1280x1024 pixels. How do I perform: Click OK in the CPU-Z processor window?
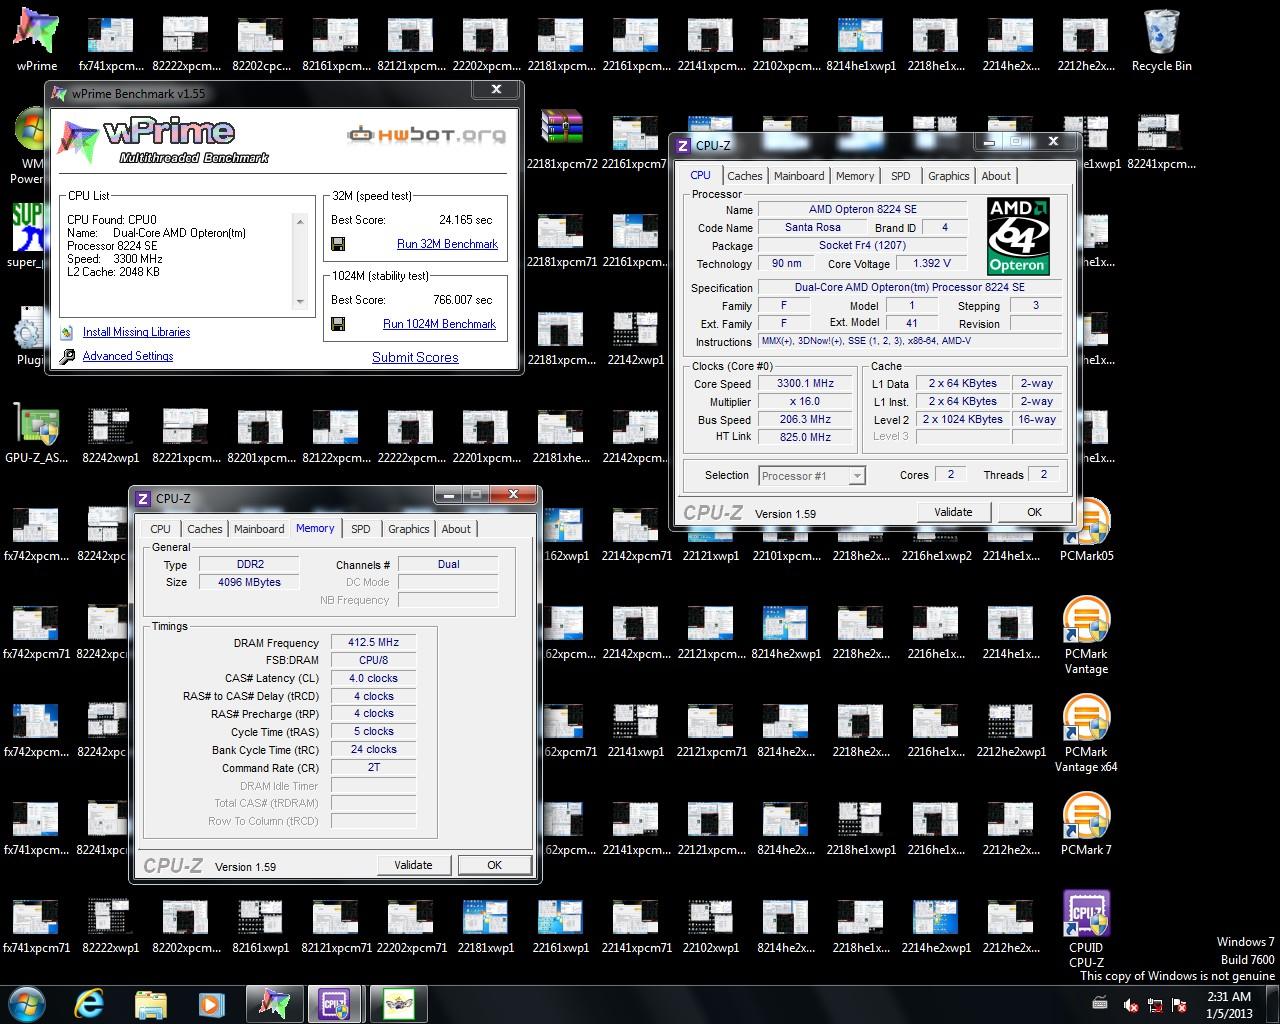(x=1034, y=512)
